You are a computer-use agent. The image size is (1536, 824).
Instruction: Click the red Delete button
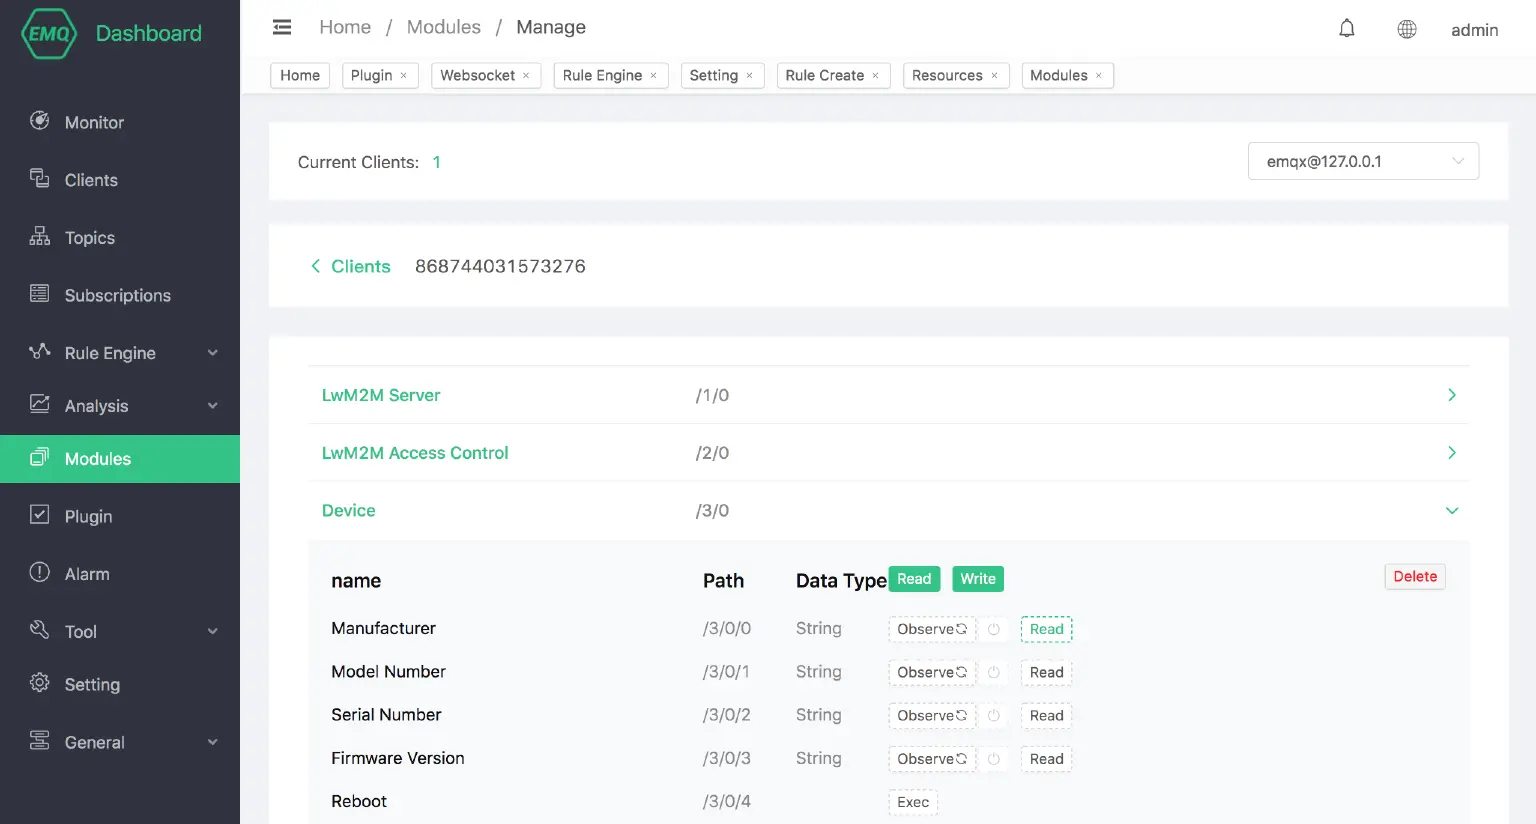click(1414, 577)
